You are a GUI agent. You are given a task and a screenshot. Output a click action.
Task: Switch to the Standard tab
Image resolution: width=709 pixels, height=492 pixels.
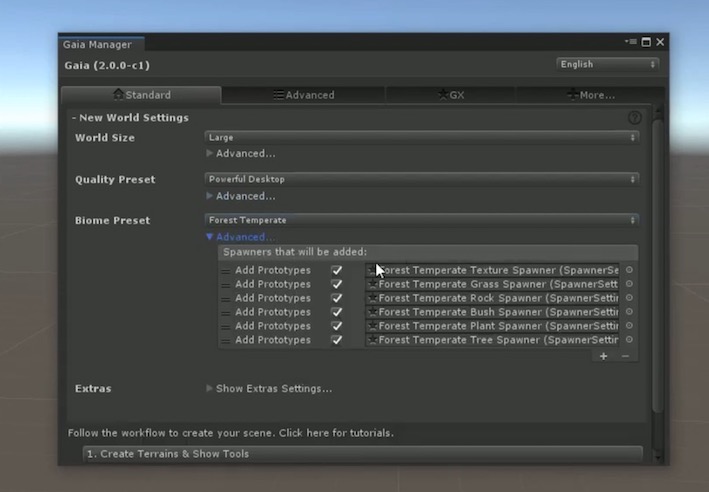click(x=141, y=95)
